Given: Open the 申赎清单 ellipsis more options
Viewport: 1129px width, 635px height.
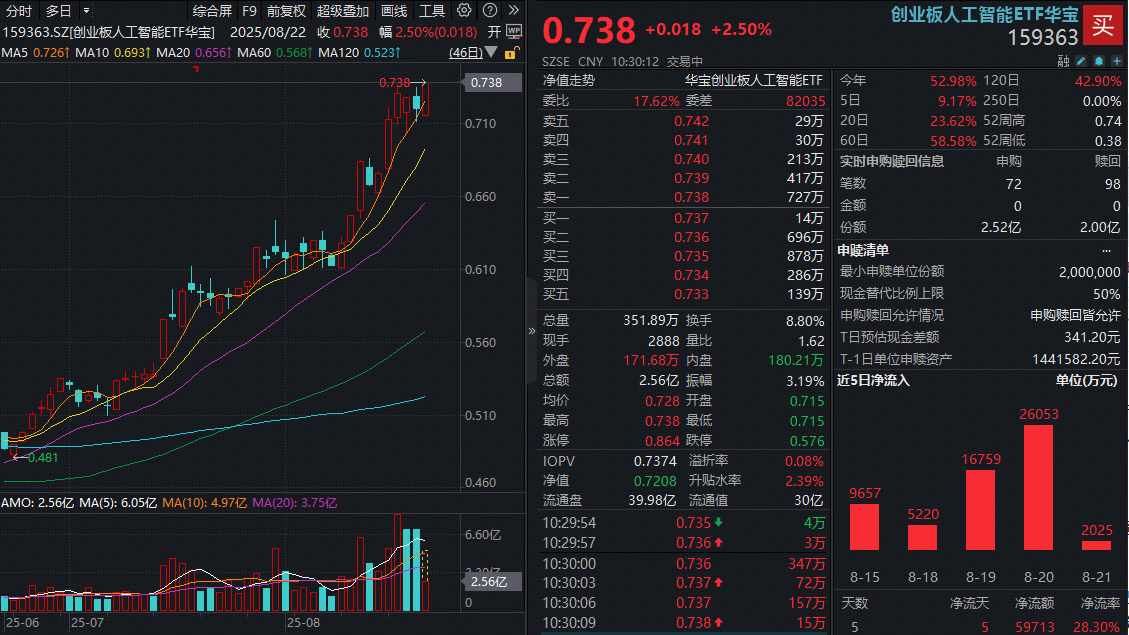Looking at the screenshot, I should [1106, 250].
